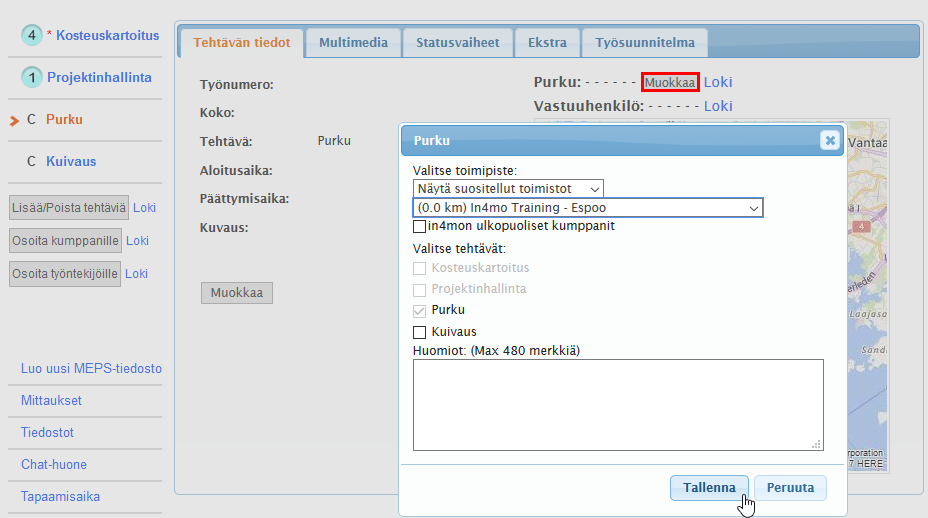This screenshot has height=518, width=928.
Task: Cancel the dialog with Peruuta
Action: (x=790, y=488)
